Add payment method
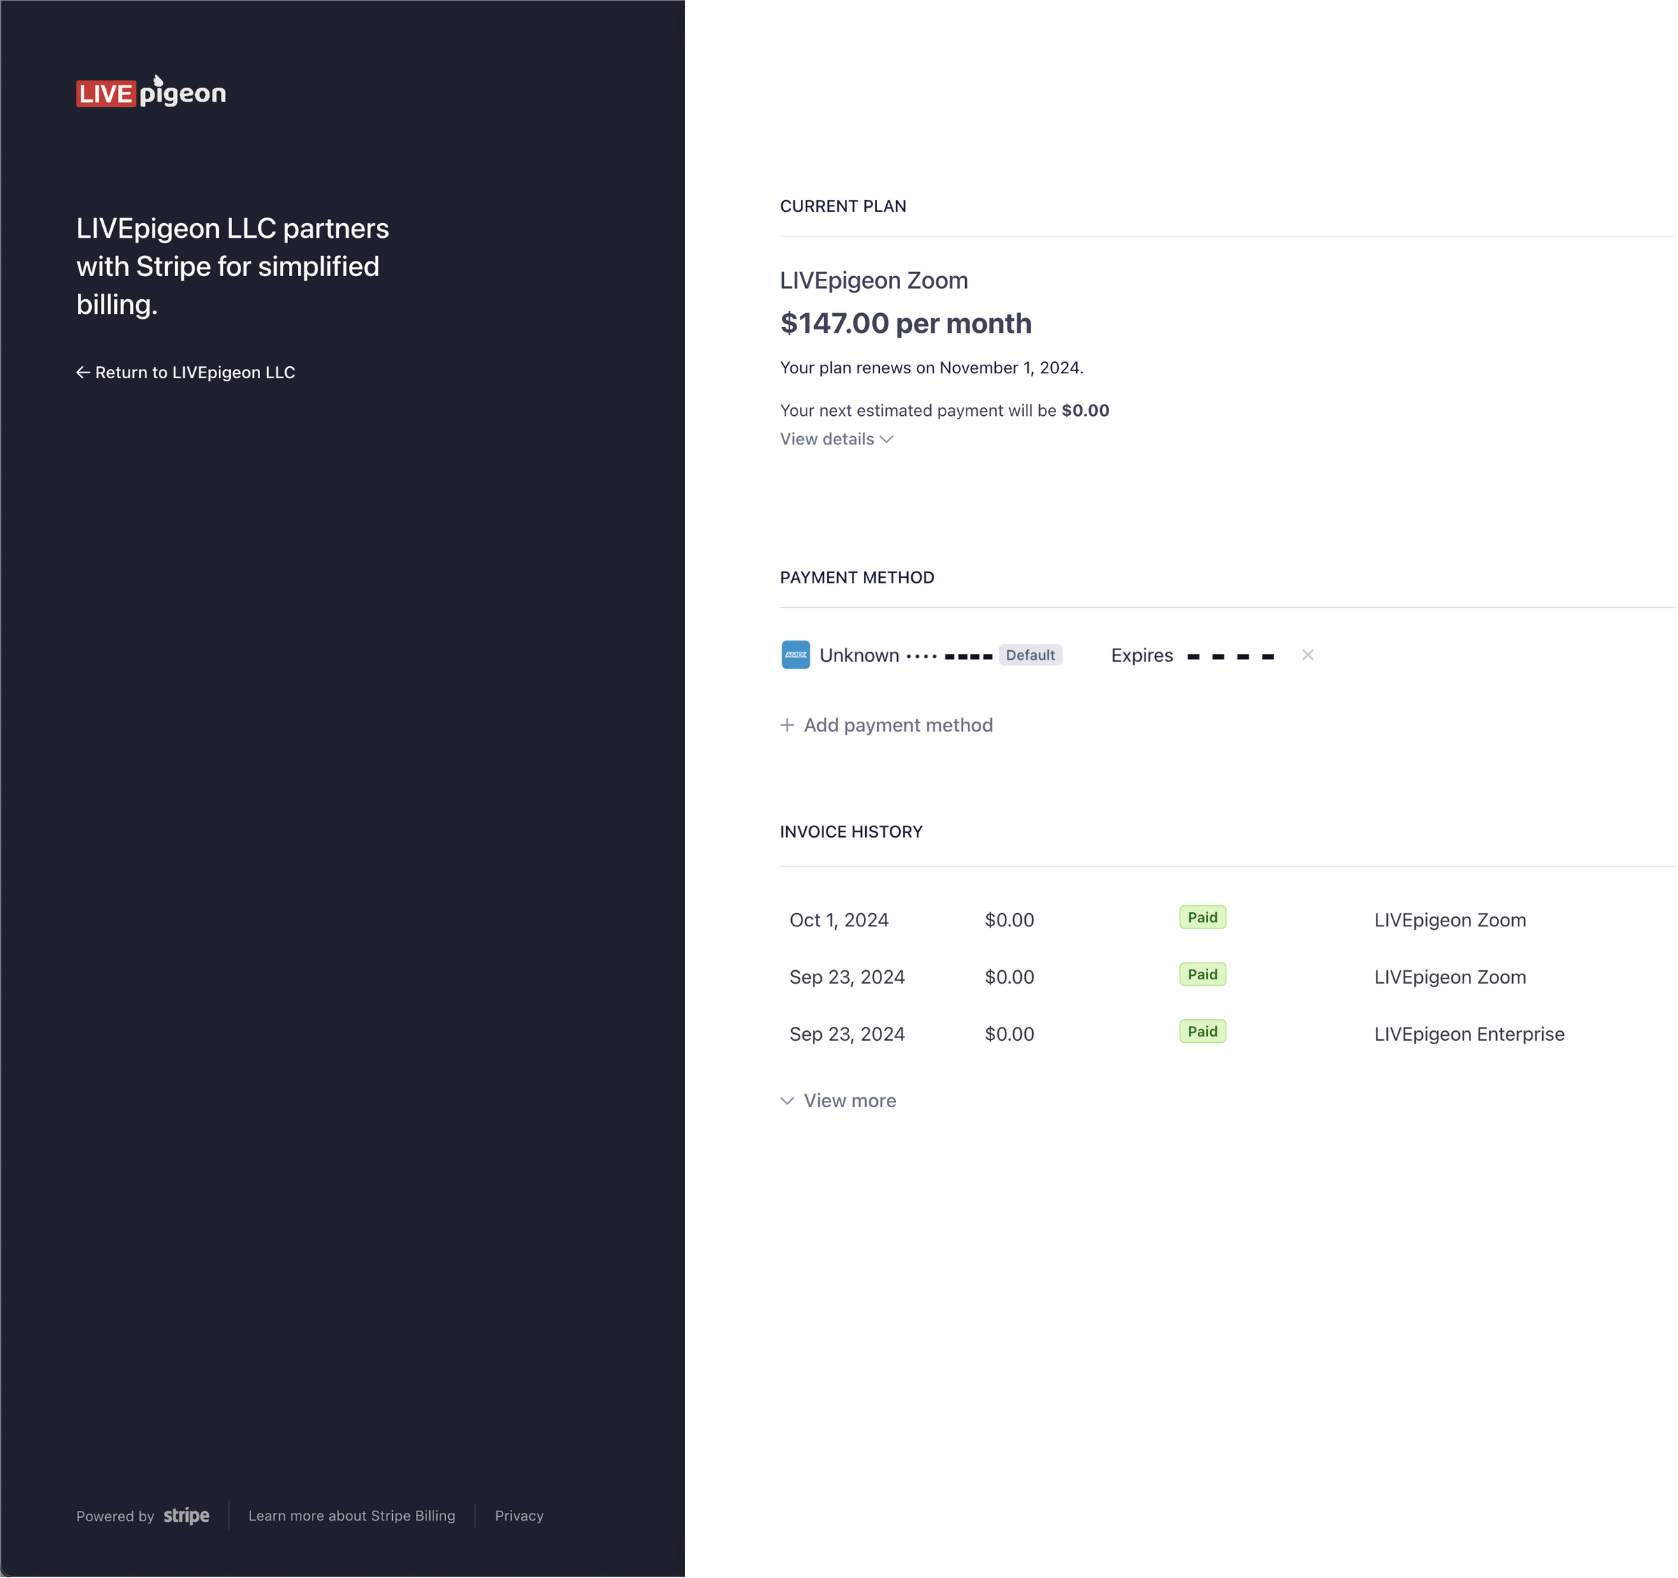The width and height of the screenshot is (1678, 1578). pyautogui.click(x=887, y=725)
